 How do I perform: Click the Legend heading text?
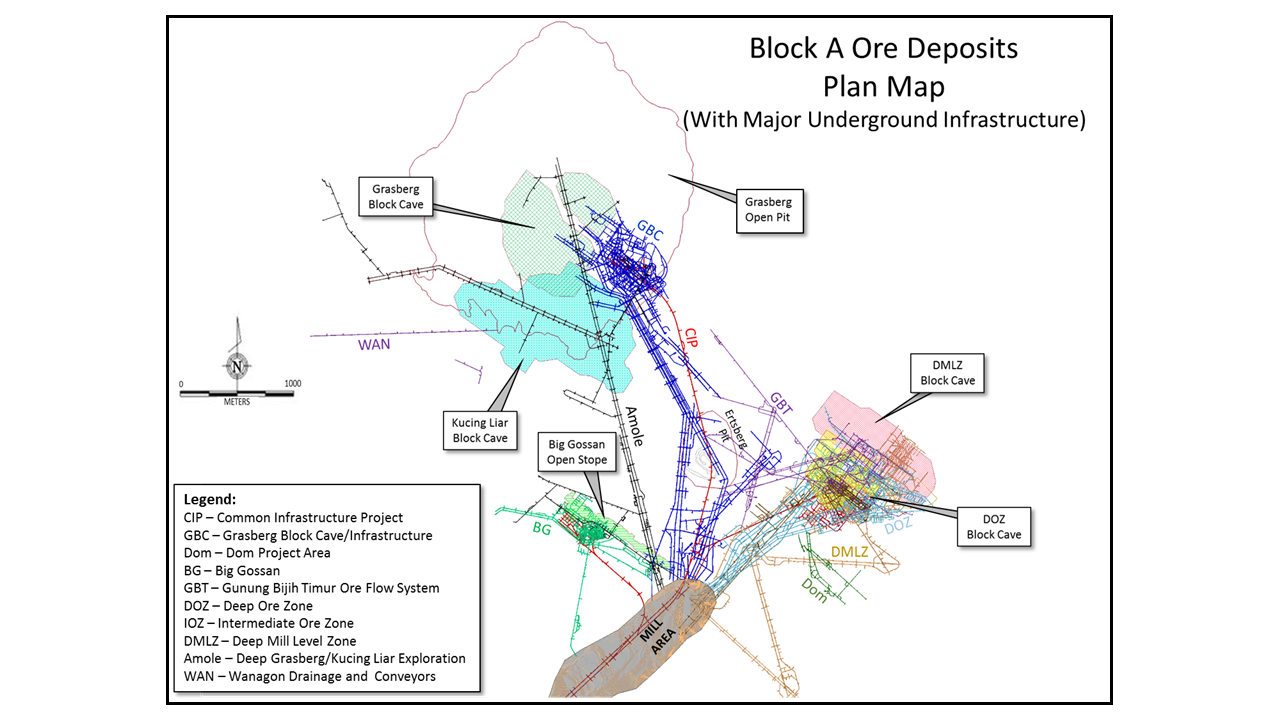tap(210, 498)
